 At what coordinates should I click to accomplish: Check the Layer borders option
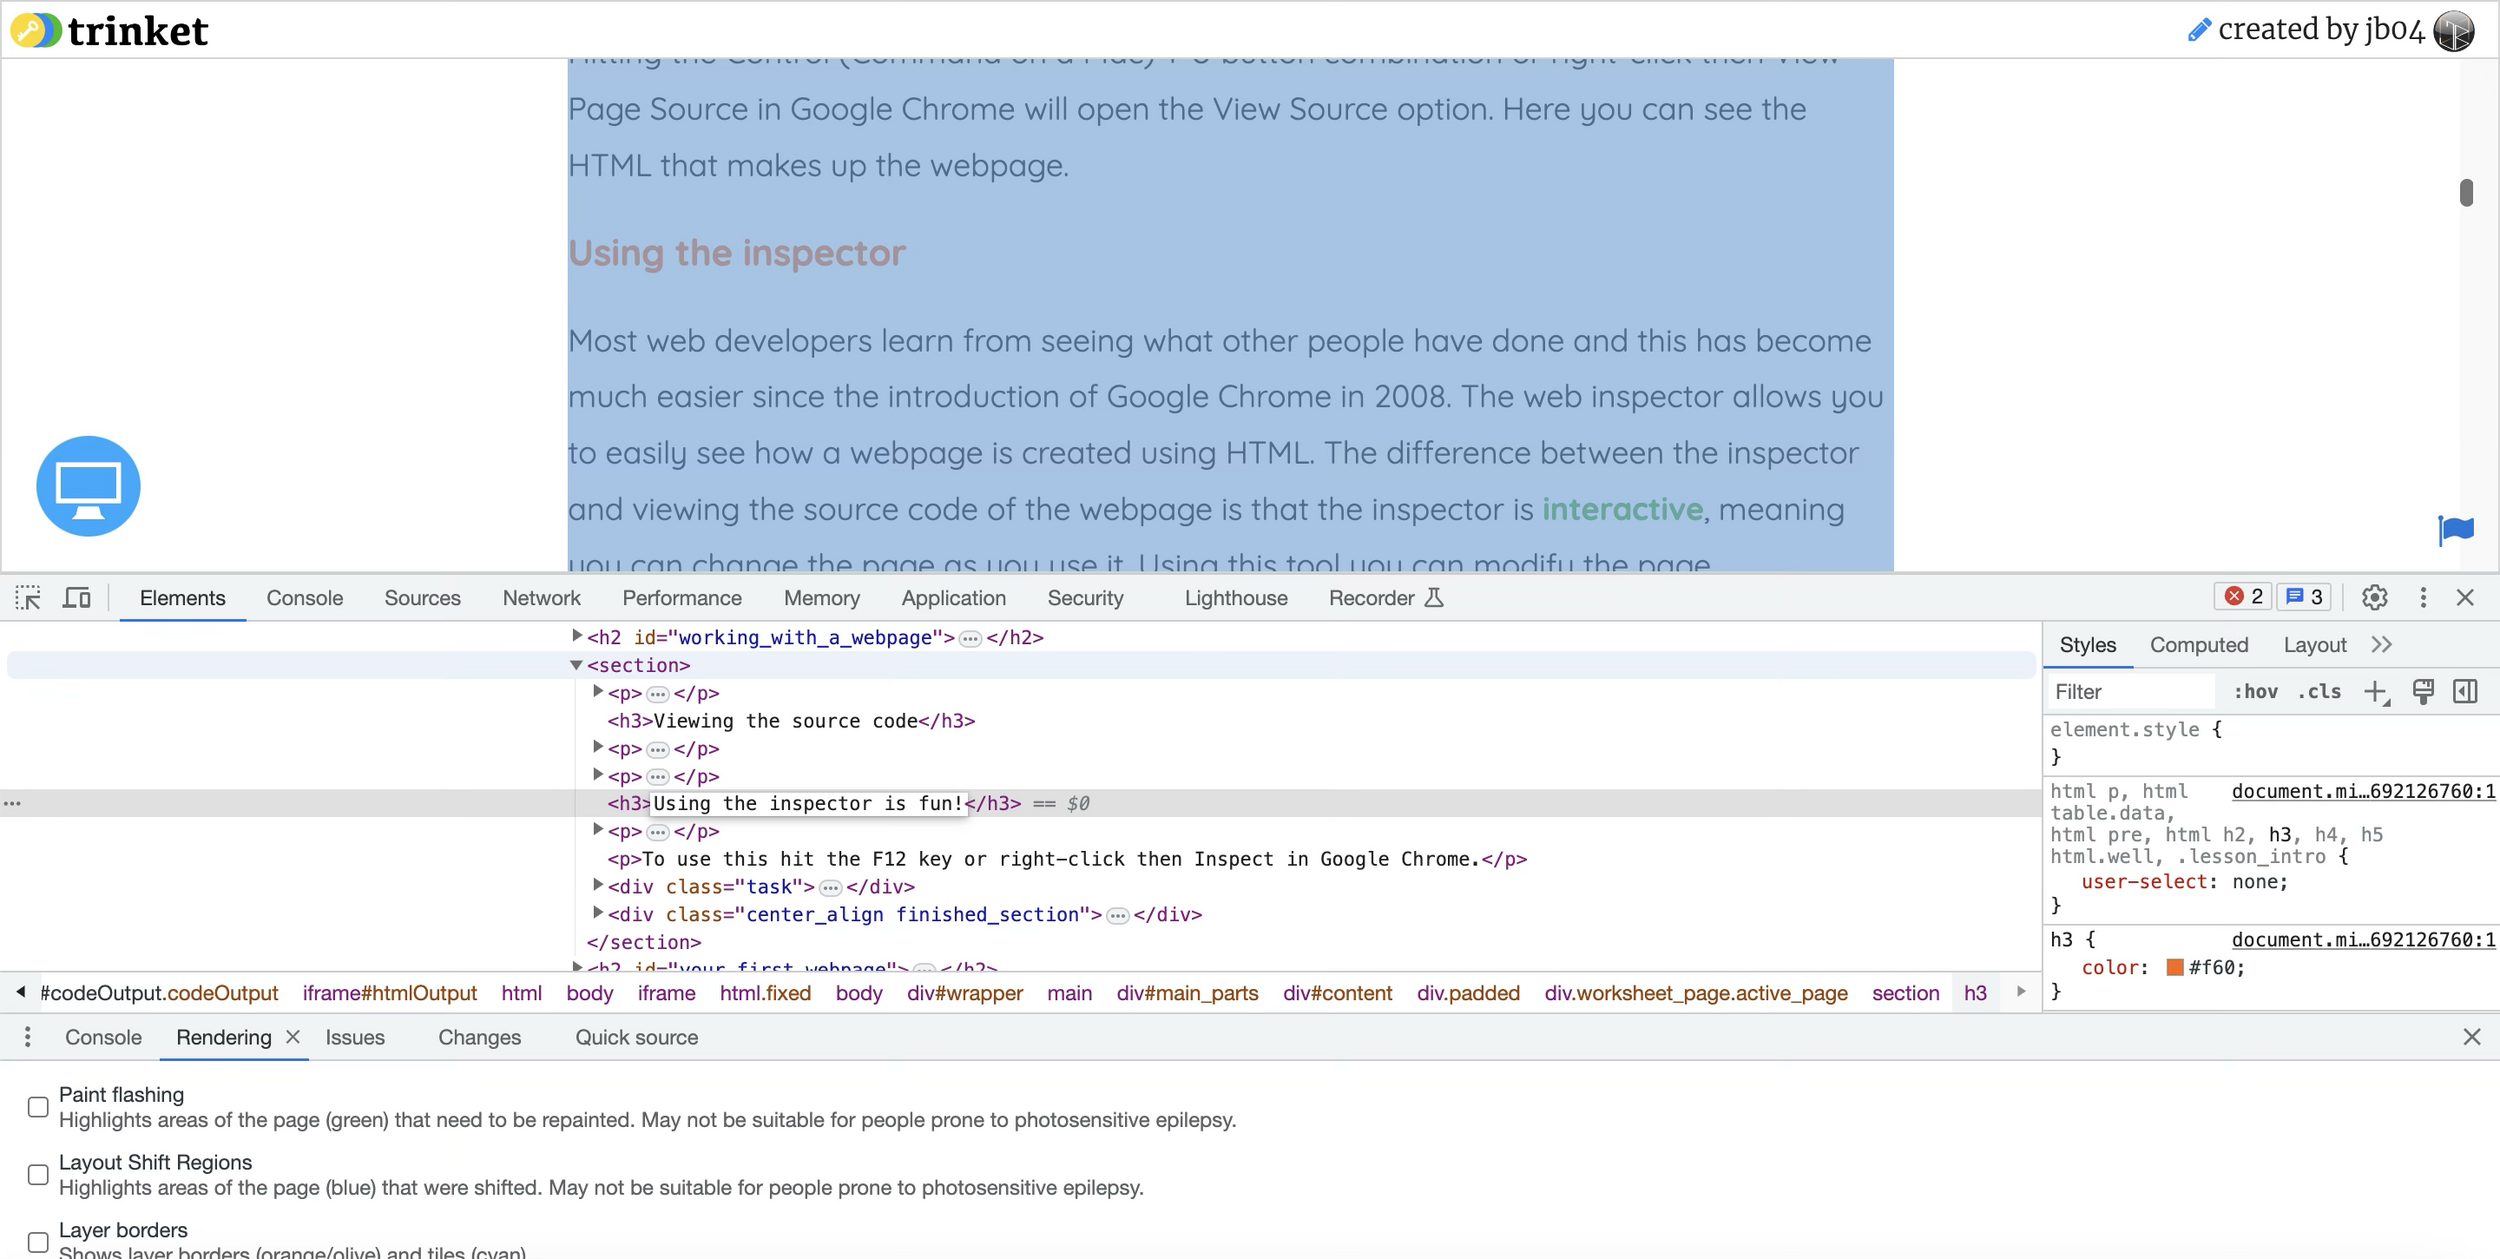tap(38, 1242)
